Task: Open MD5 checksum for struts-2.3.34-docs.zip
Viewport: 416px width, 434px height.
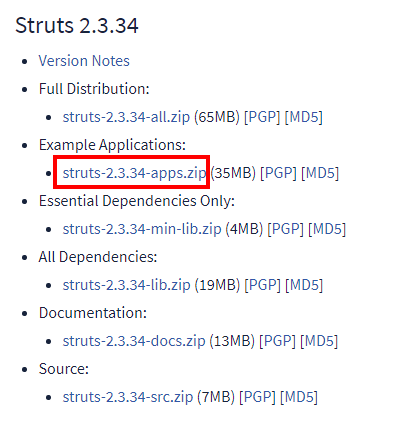Action: coord(319,341)
